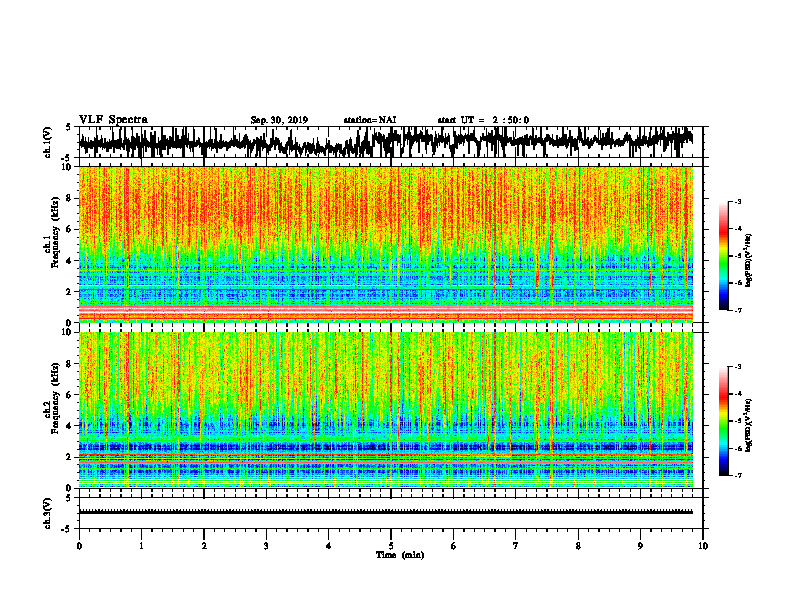Click the ch.3 flat waveform trace panel
The image size is (792, 612).
point(390,513)
